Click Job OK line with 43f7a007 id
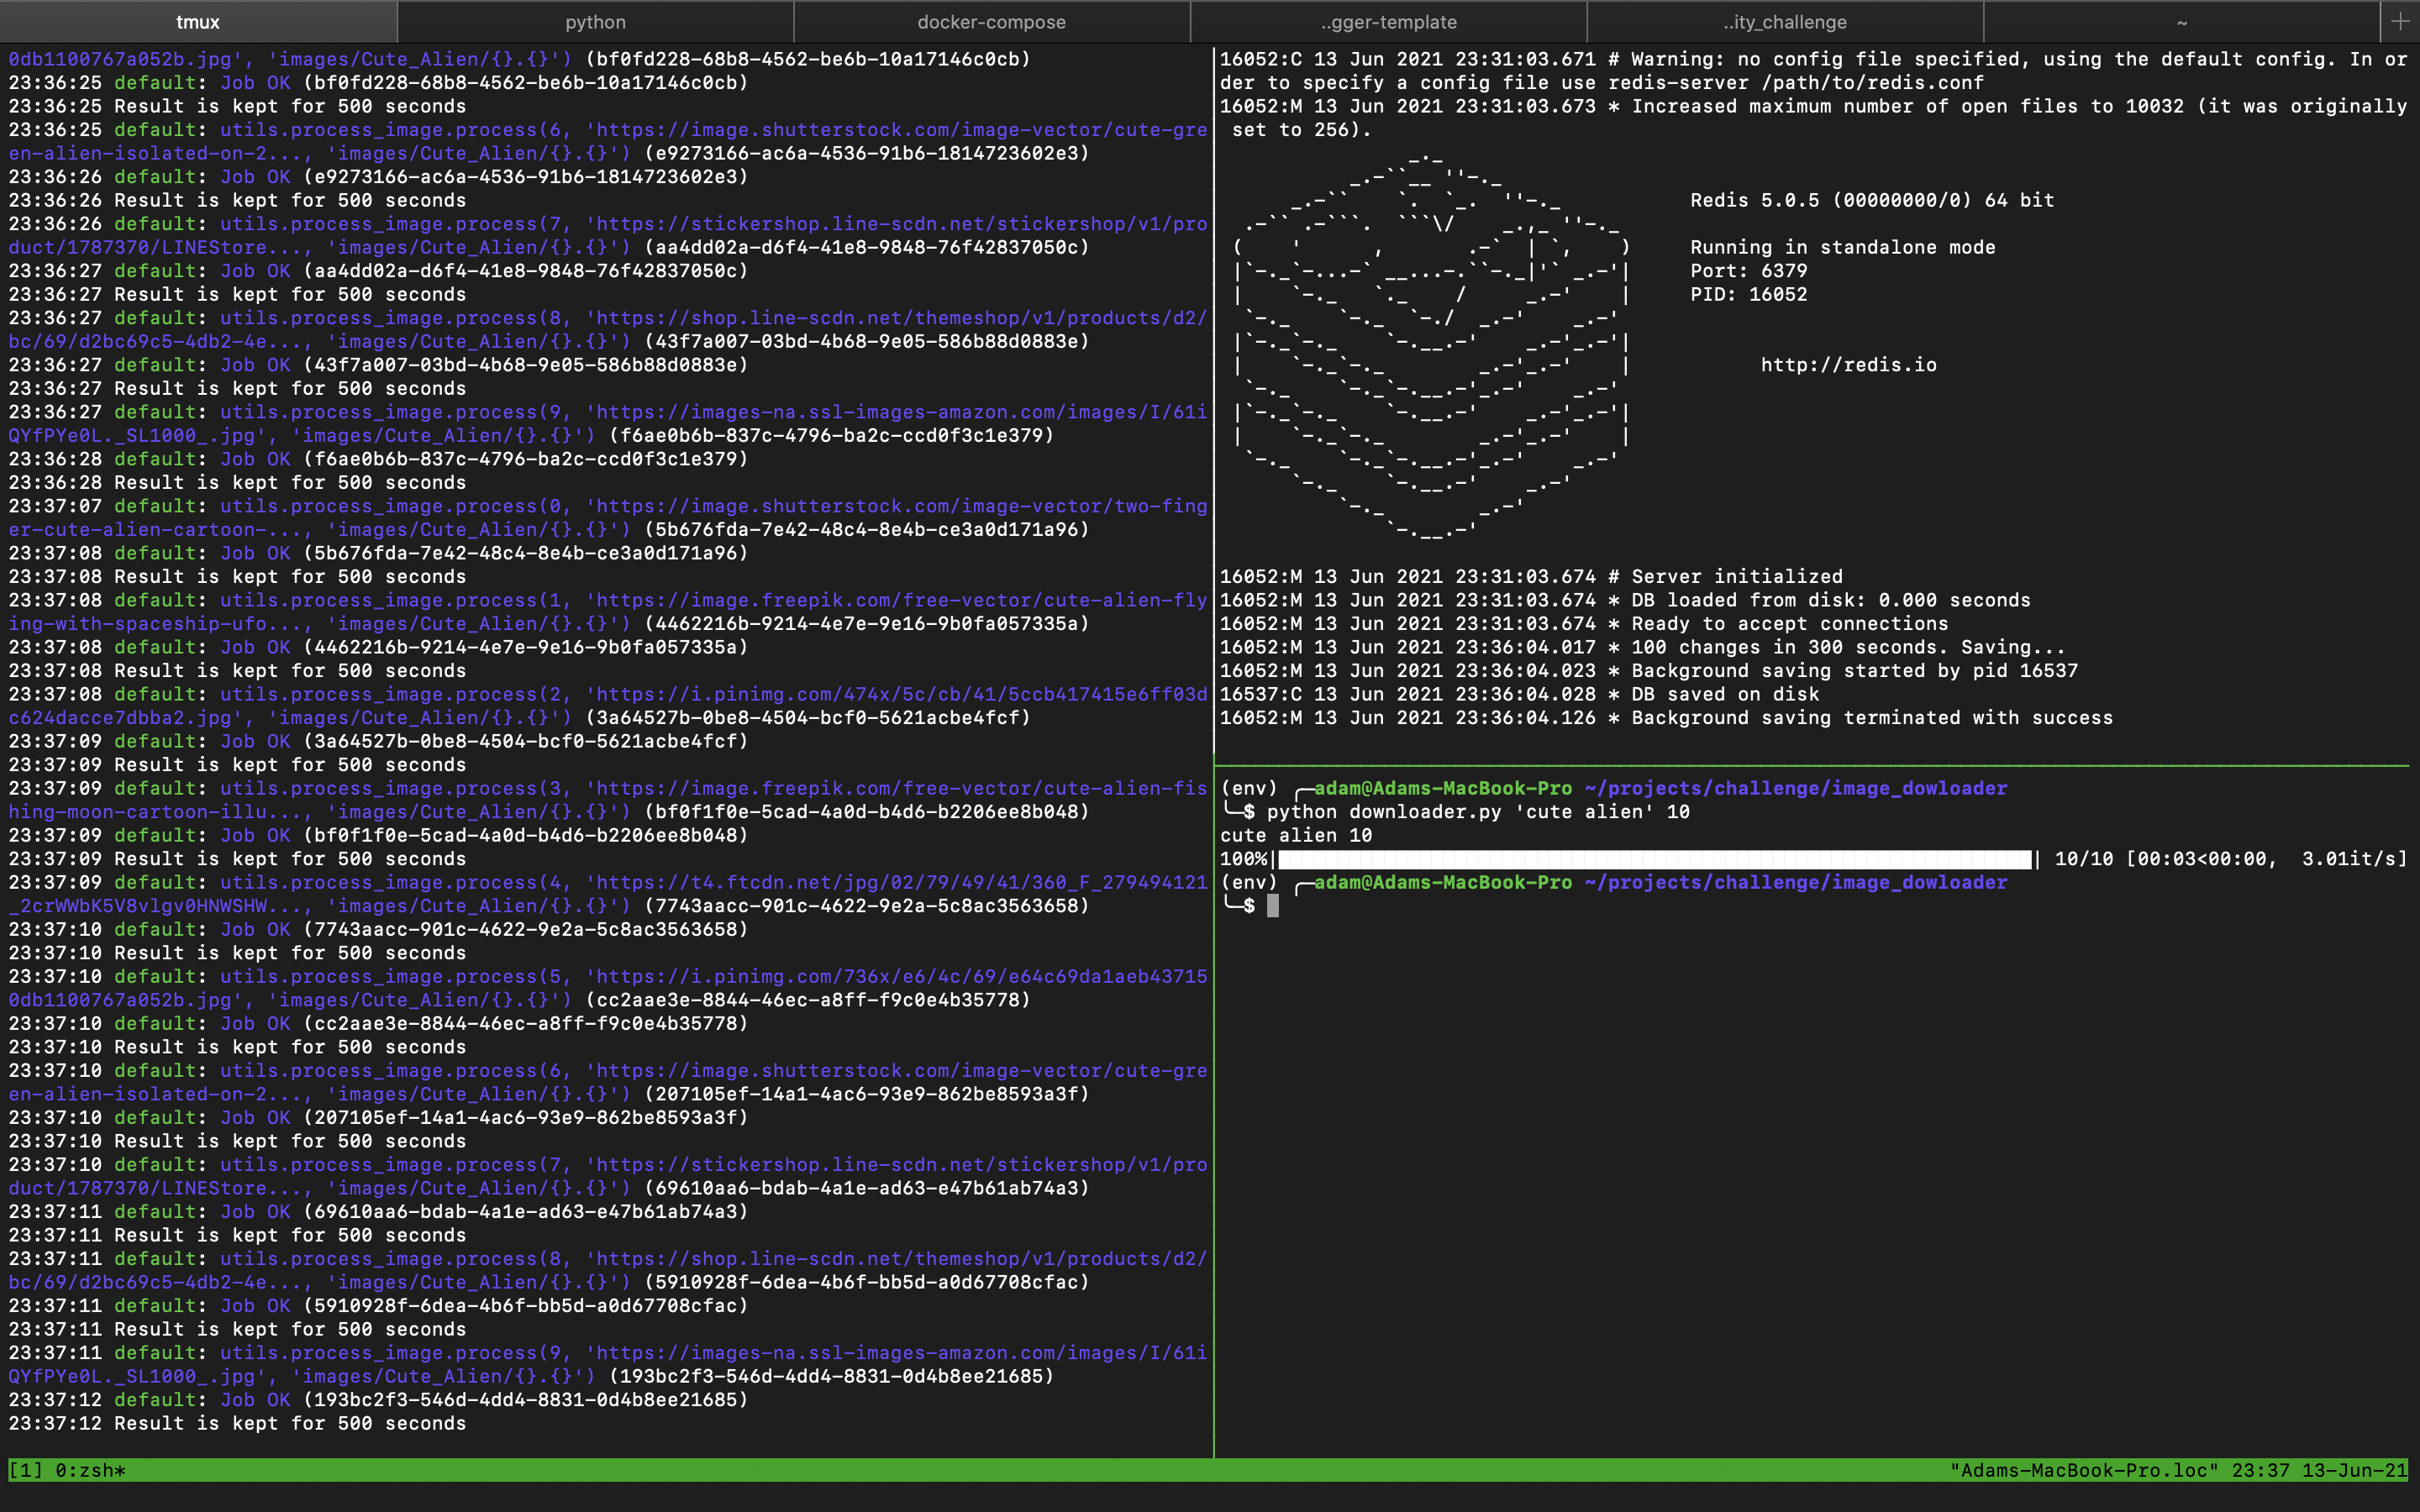Image resolution: width=2420 pixels, height=1512 pixels. pos(379,365)
